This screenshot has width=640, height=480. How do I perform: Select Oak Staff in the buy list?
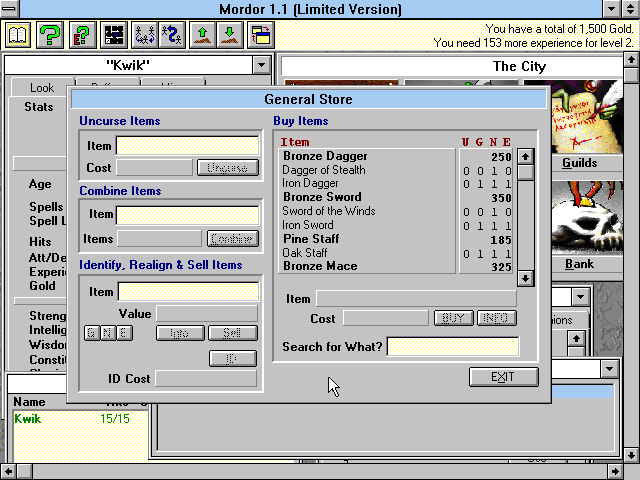367,253
